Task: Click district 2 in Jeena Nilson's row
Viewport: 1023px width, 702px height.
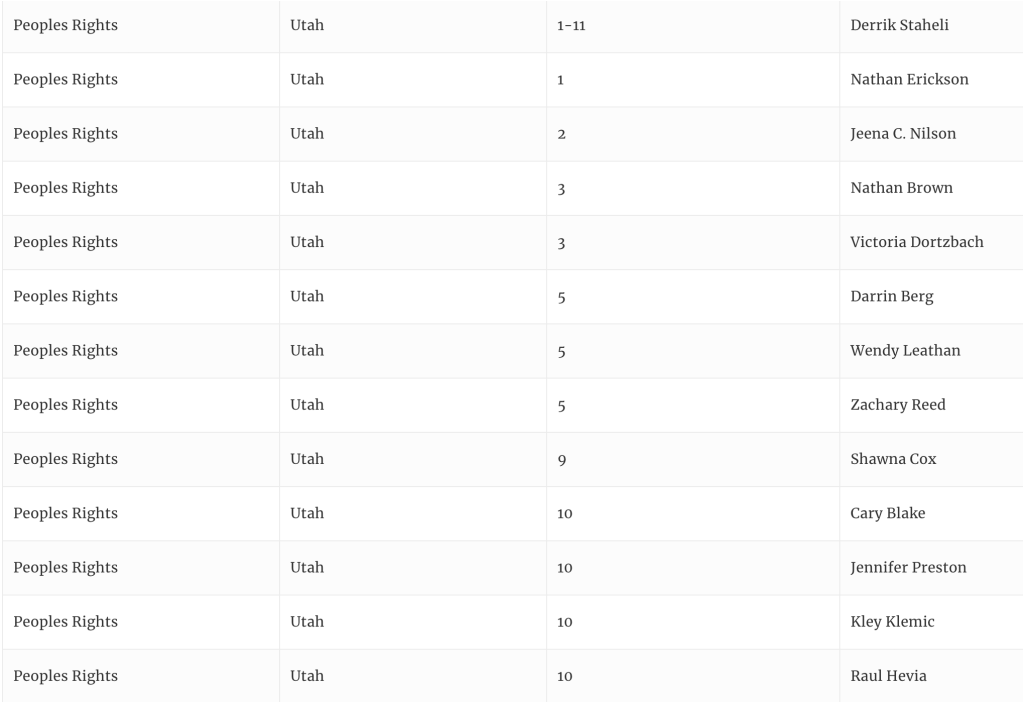Action: (x=562, y=134)
